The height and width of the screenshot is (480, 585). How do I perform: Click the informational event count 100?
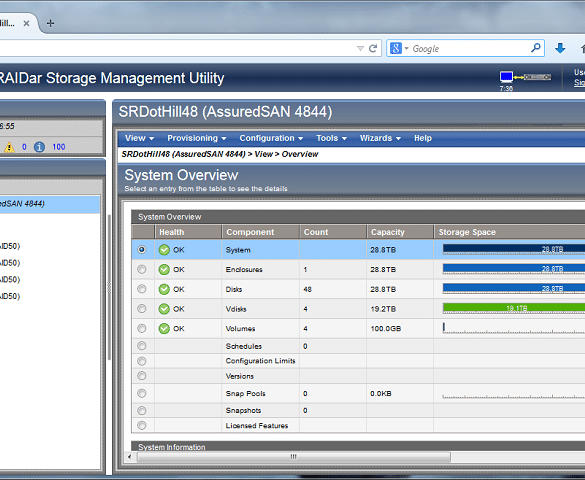click(59, 147)
